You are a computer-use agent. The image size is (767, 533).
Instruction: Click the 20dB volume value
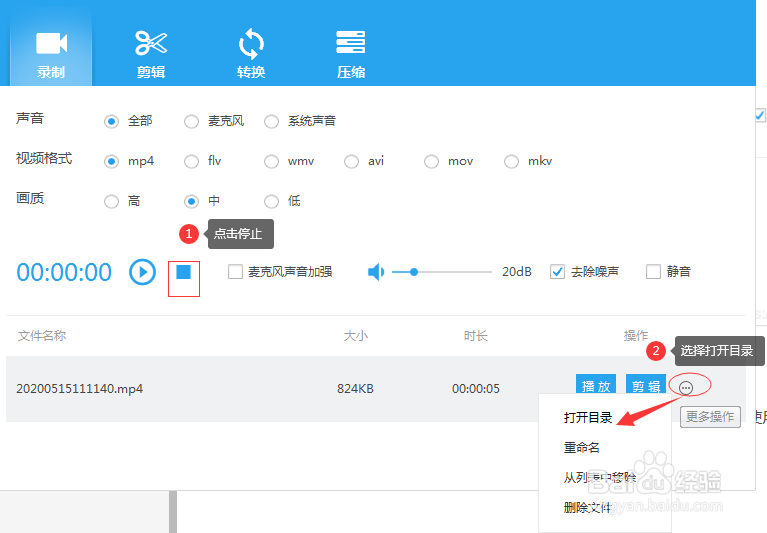(517, 272)
